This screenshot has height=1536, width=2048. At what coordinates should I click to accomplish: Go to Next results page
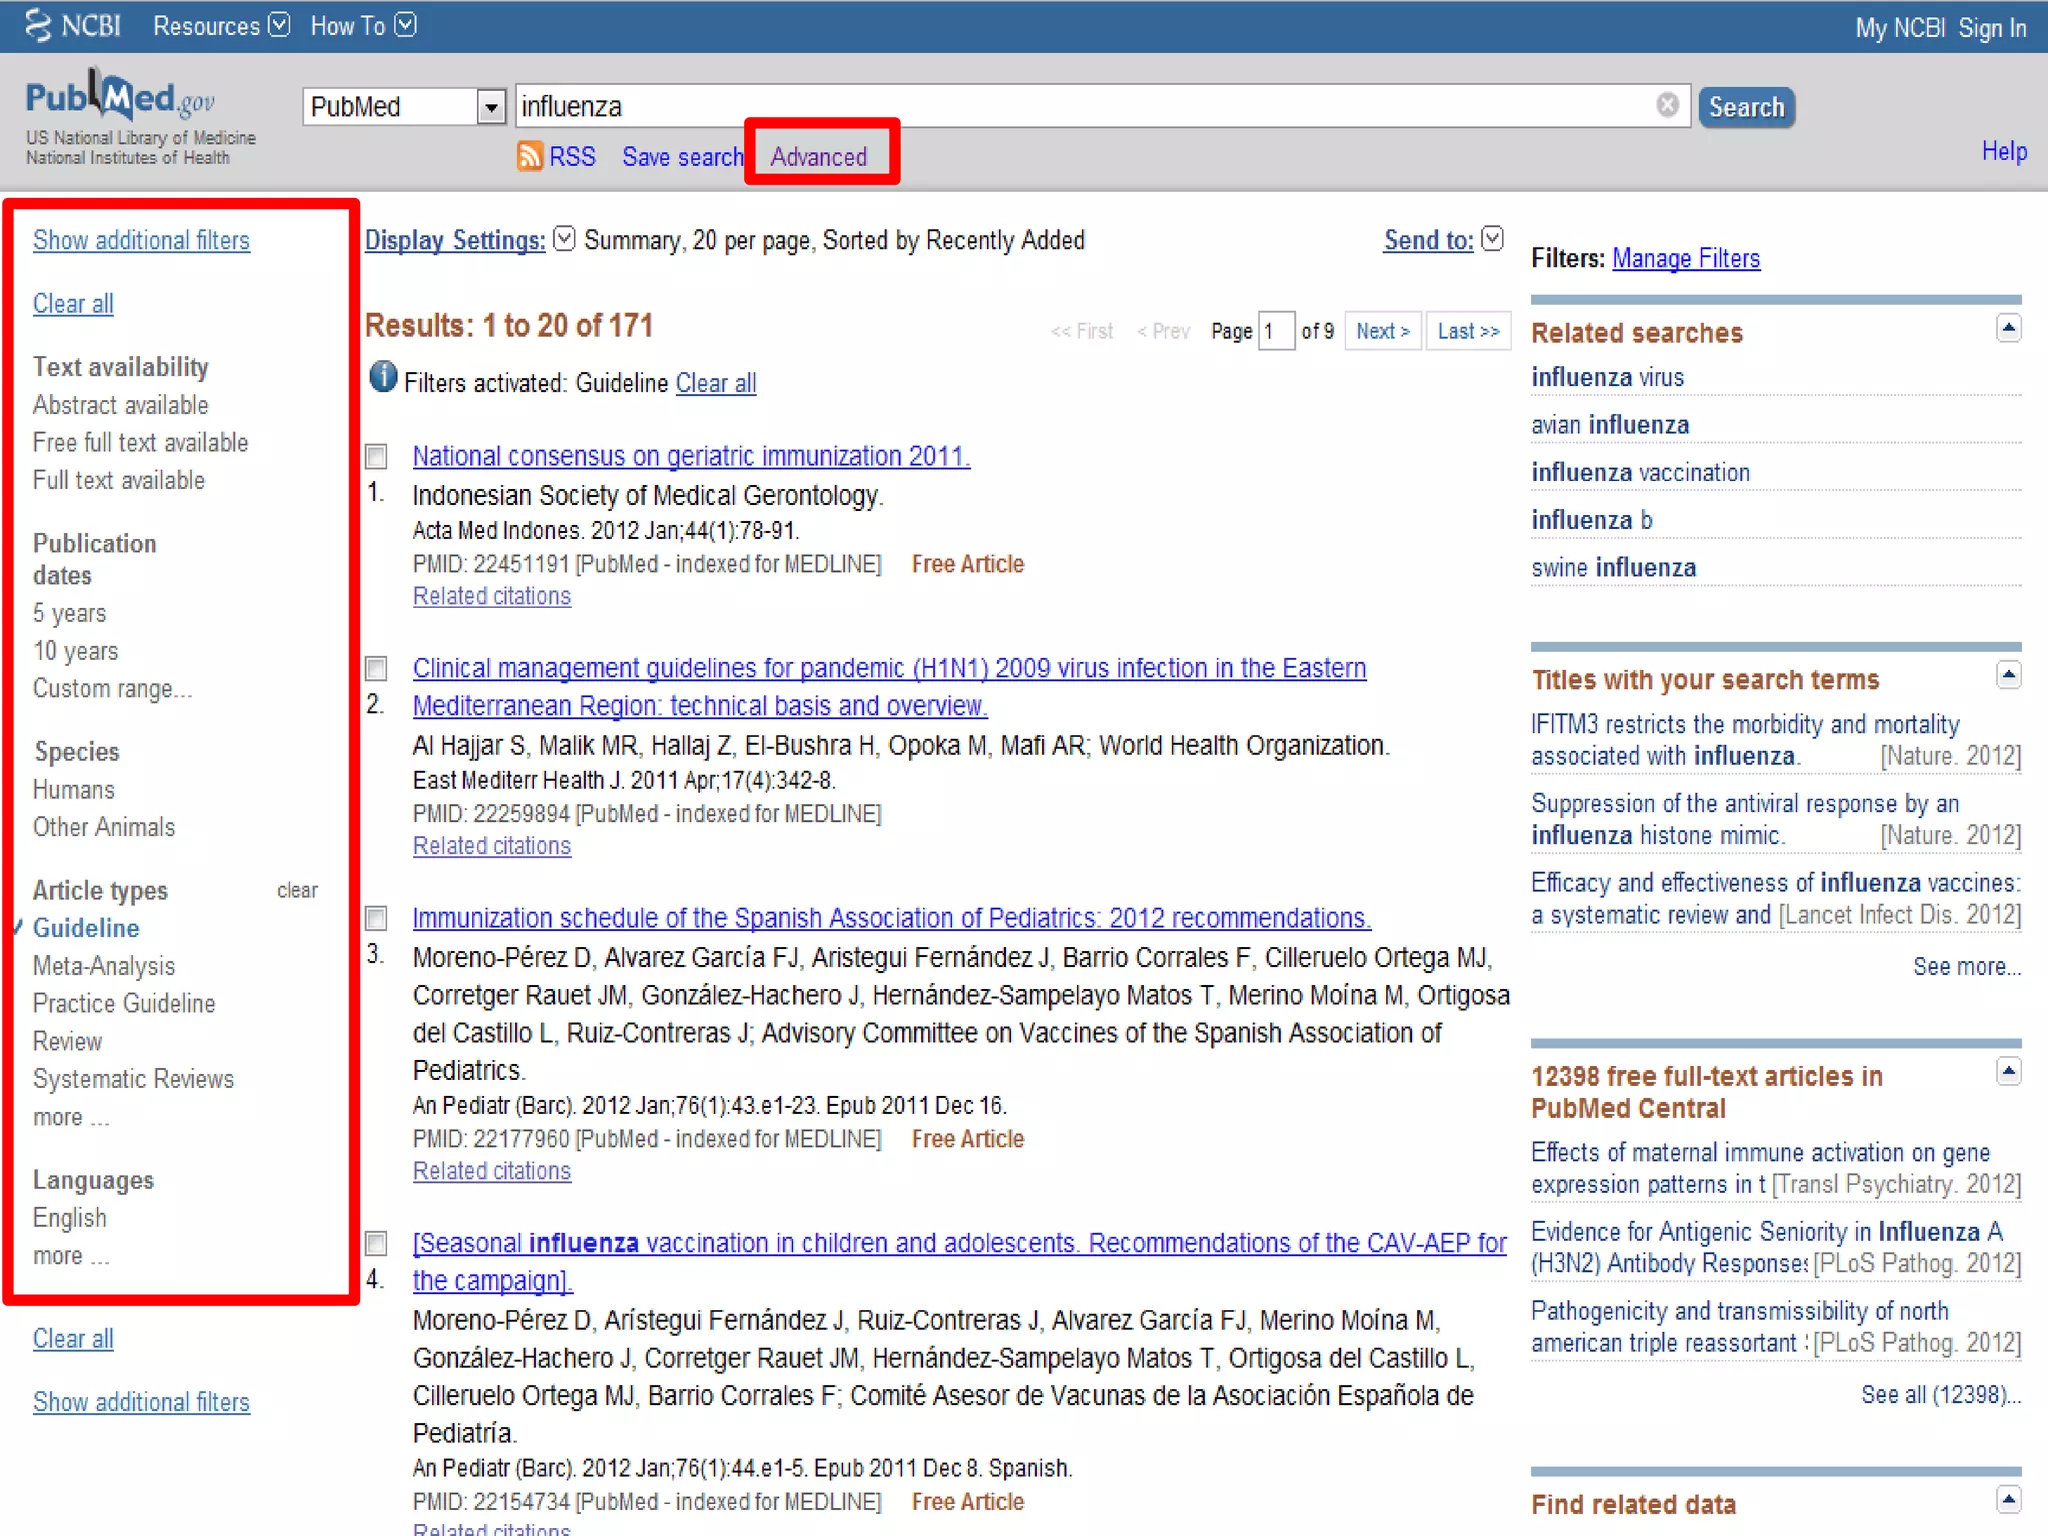(x=1382, y=331)
